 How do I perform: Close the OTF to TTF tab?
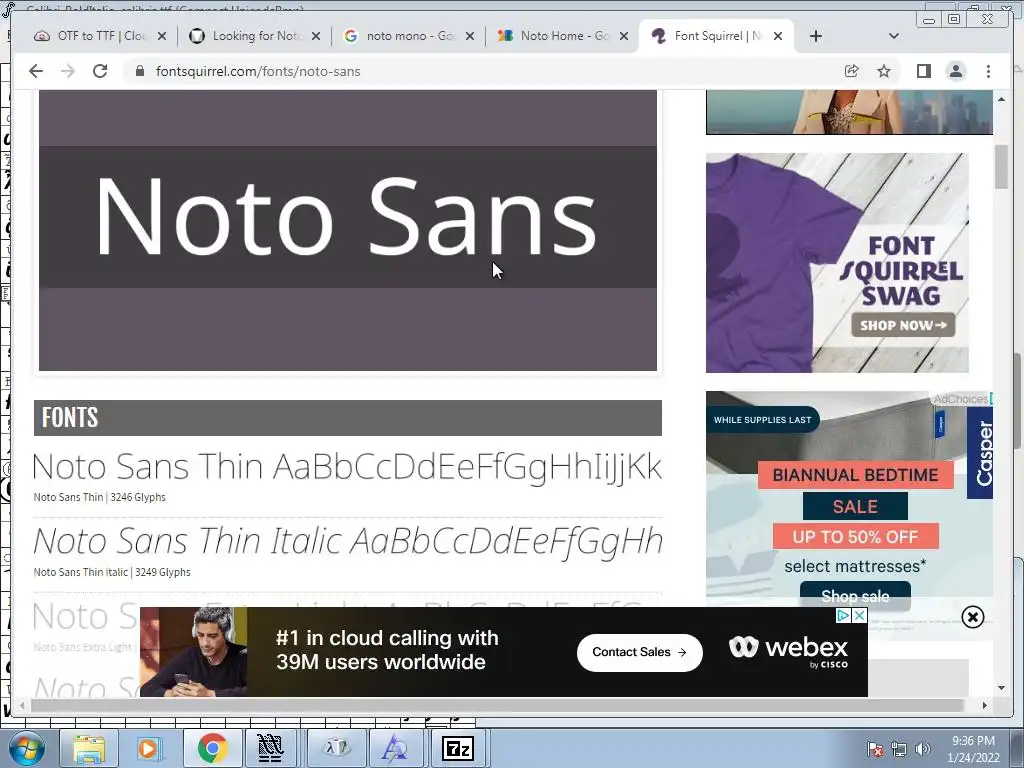tap(162, 36)
